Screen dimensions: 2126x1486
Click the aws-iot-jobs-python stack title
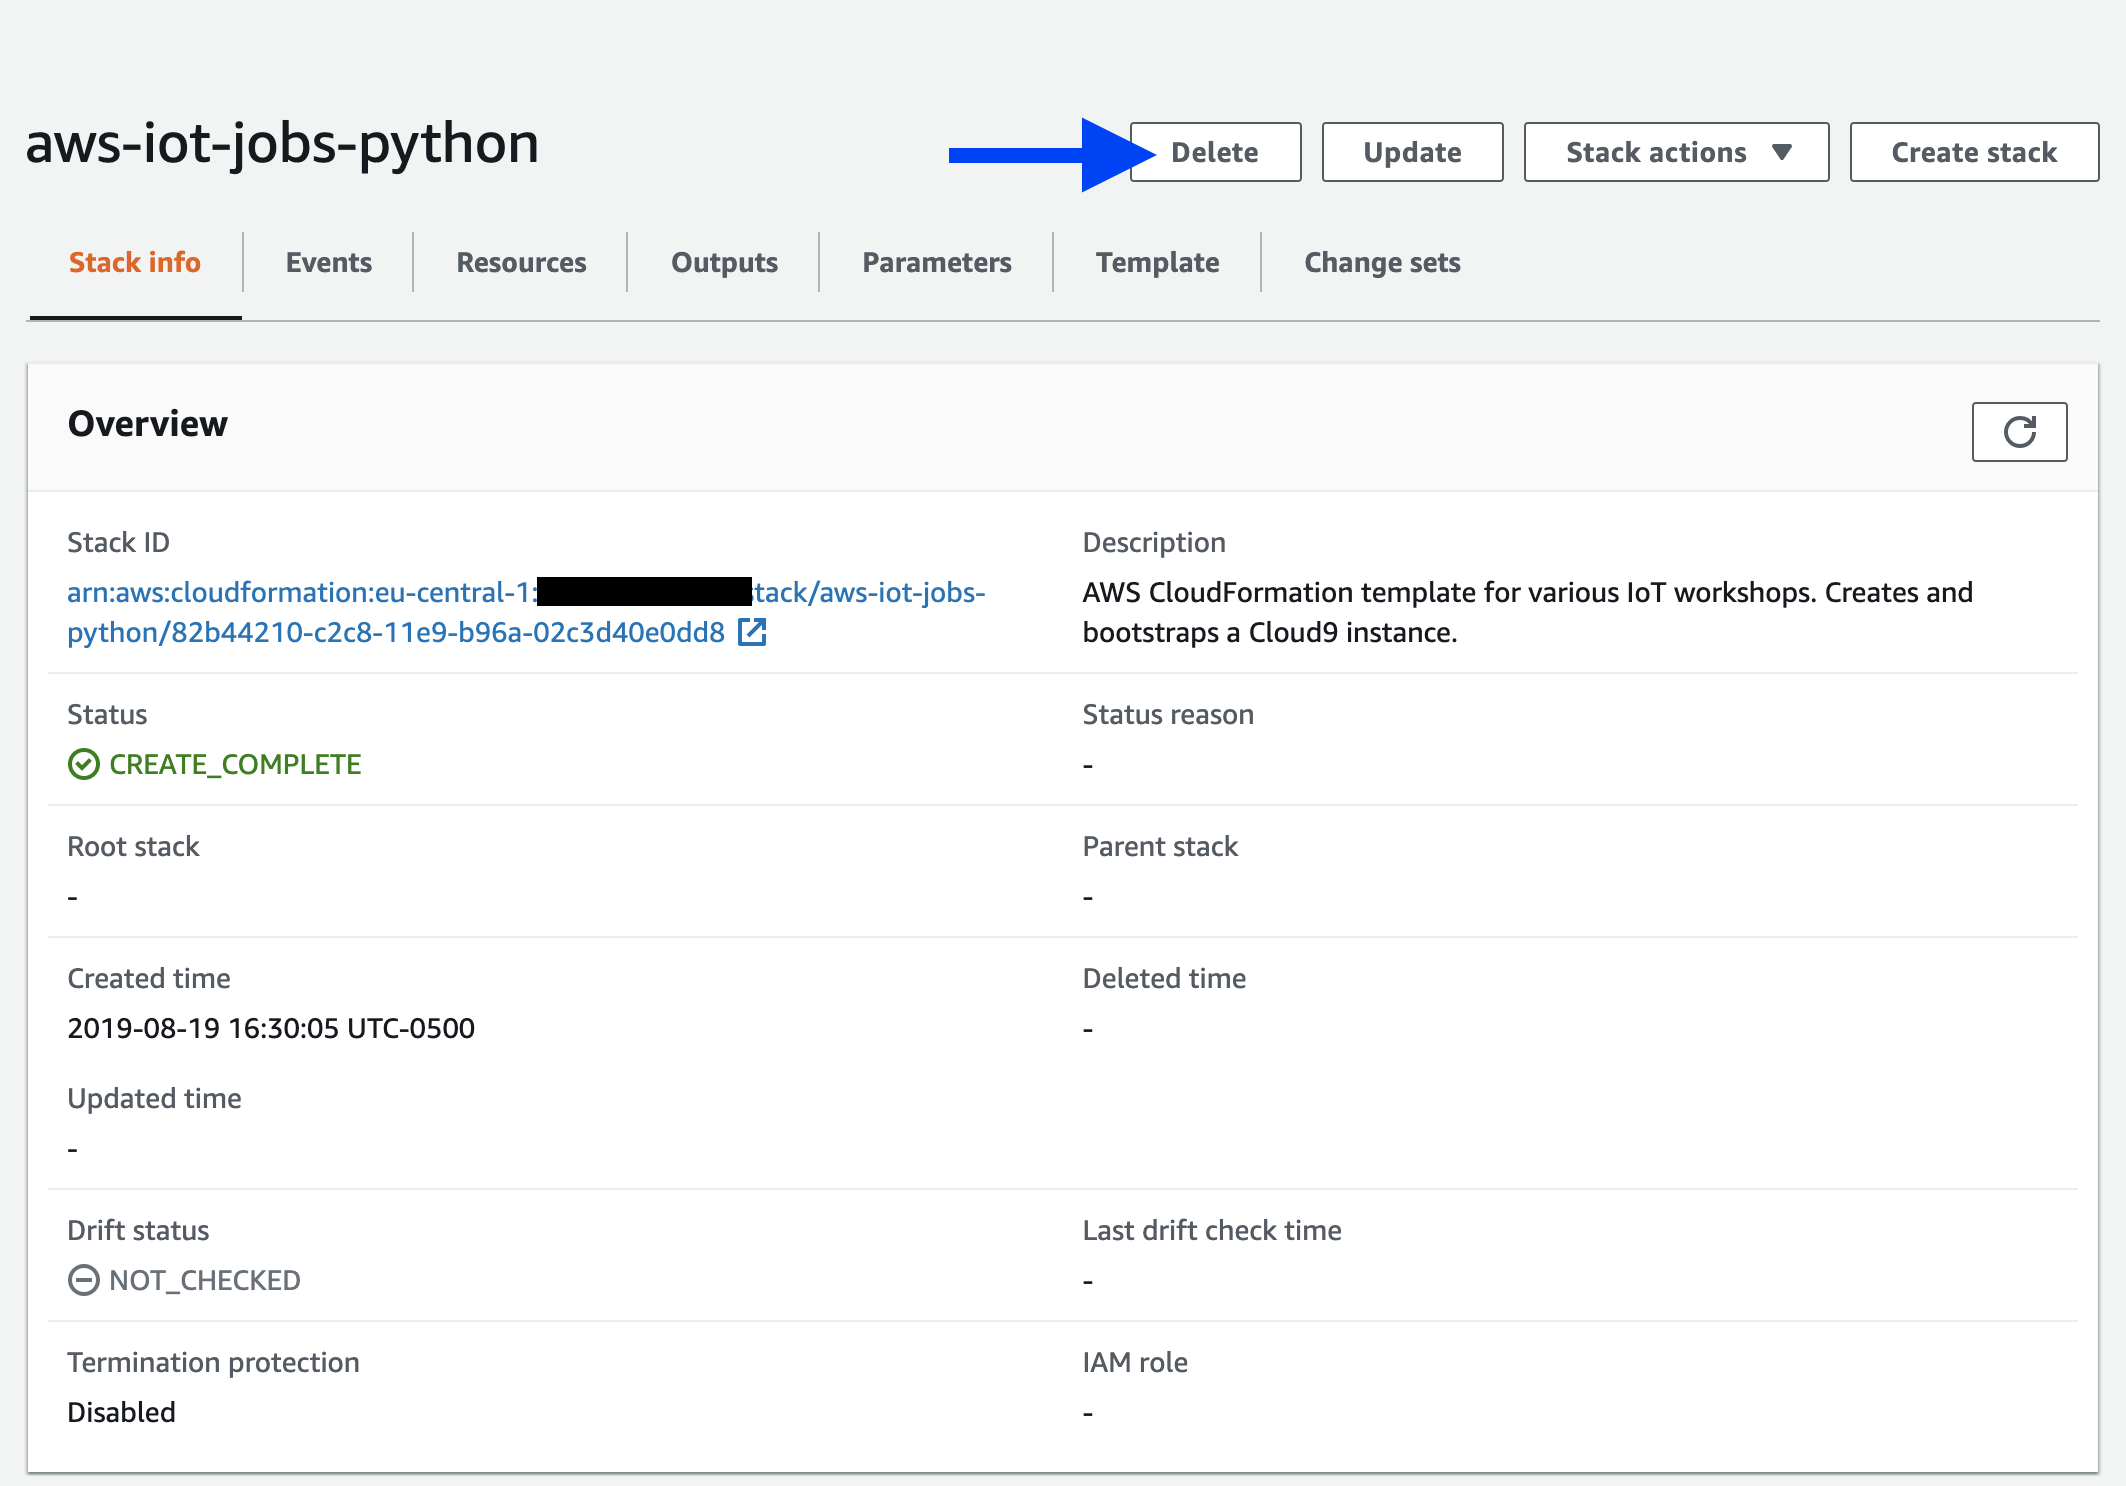(282, 143)
